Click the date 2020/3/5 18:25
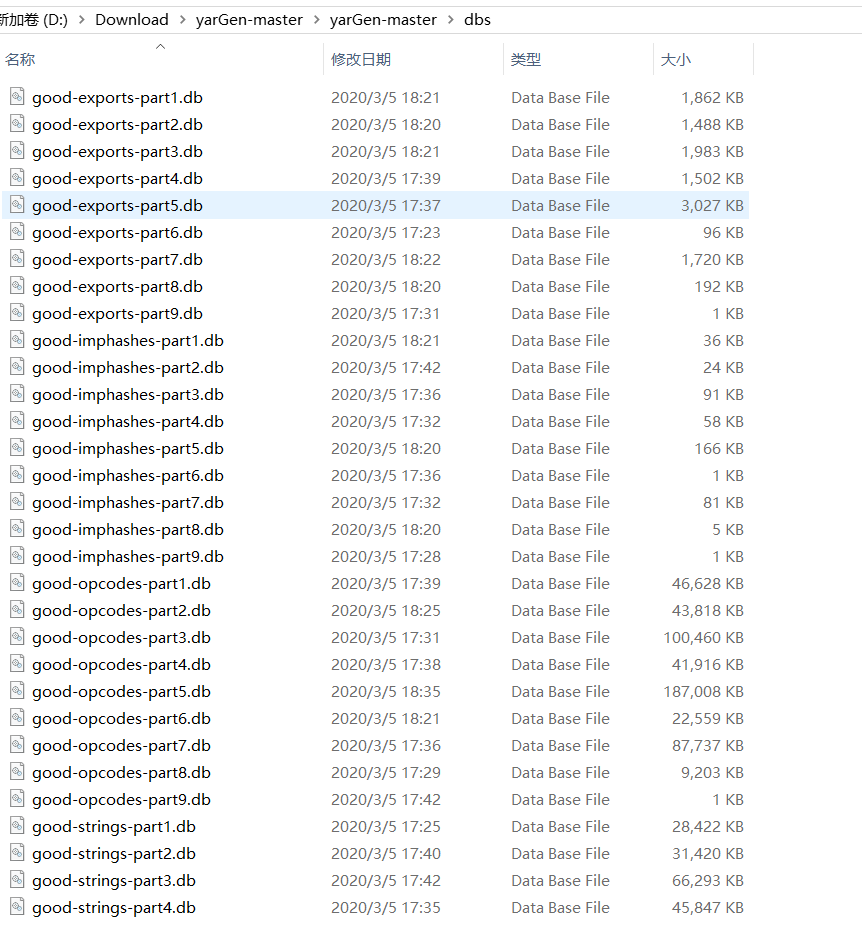 coord(386,610)
